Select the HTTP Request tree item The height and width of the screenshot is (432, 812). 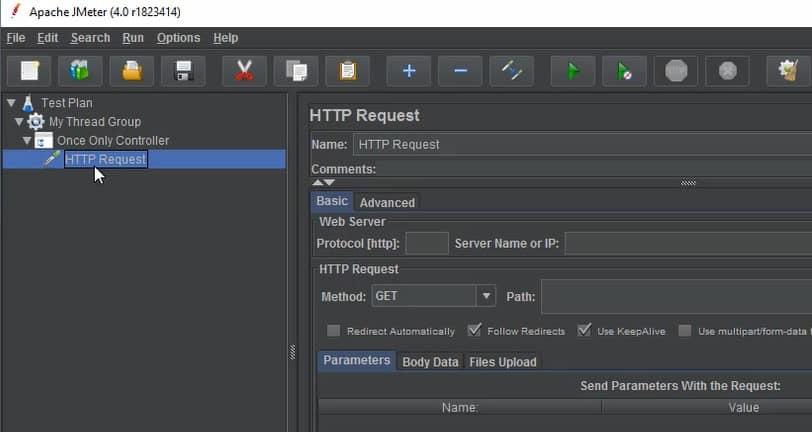106,159
